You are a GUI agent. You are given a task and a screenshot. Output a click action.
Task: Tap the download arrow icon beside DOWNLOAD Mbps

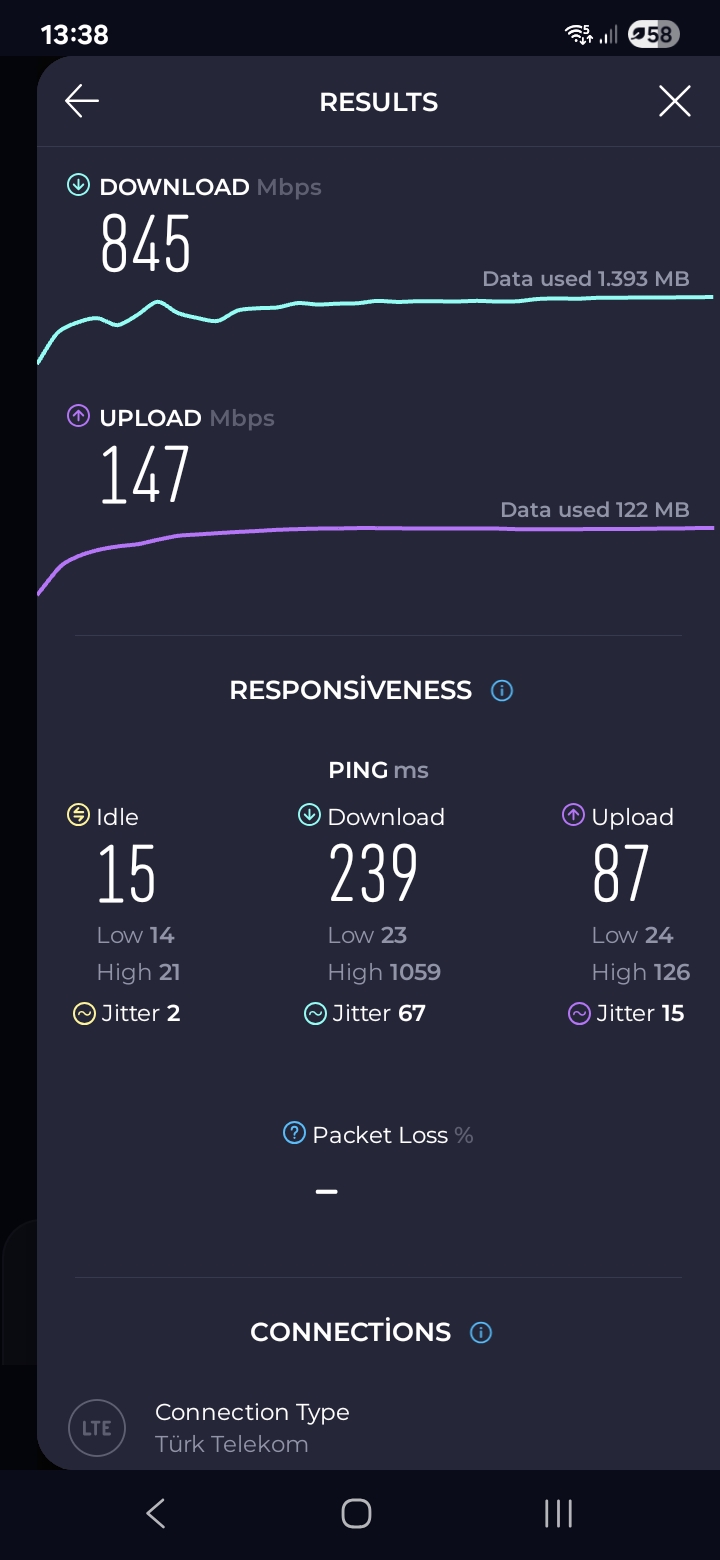pos(78,186)
